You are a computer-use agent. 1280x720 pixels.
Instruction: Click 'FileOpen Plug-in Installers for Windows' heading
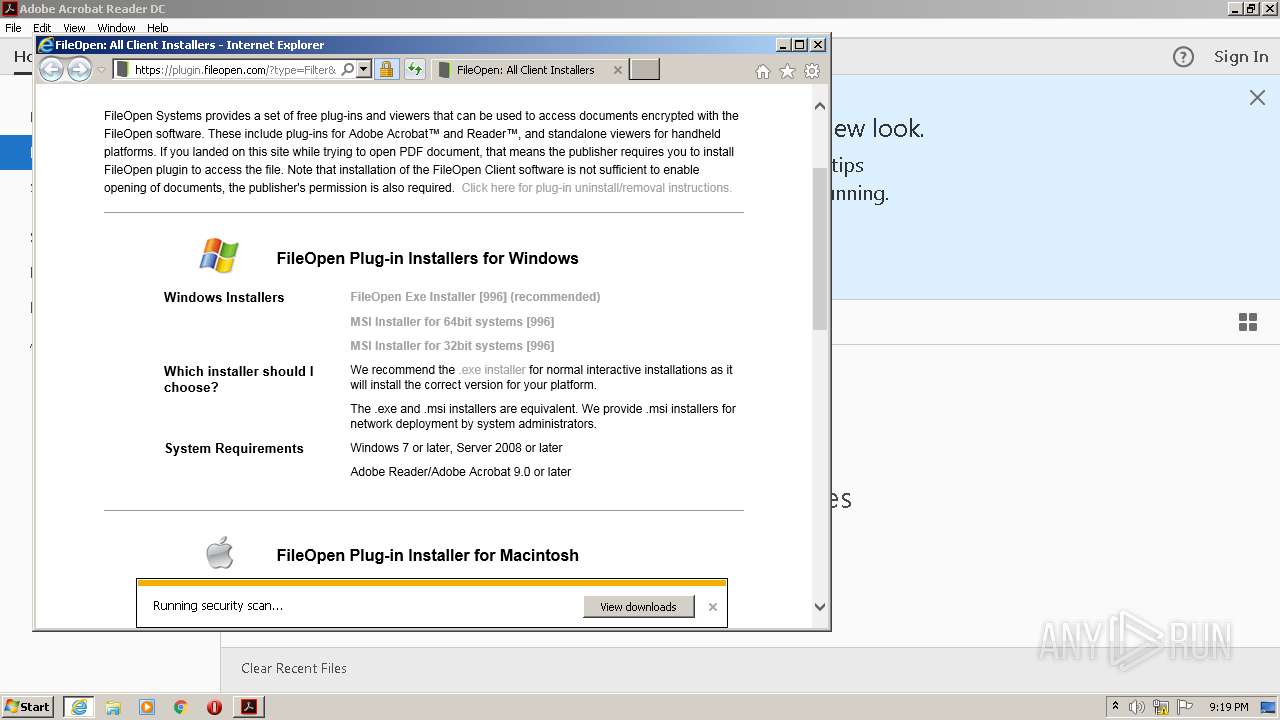point(428,258)
